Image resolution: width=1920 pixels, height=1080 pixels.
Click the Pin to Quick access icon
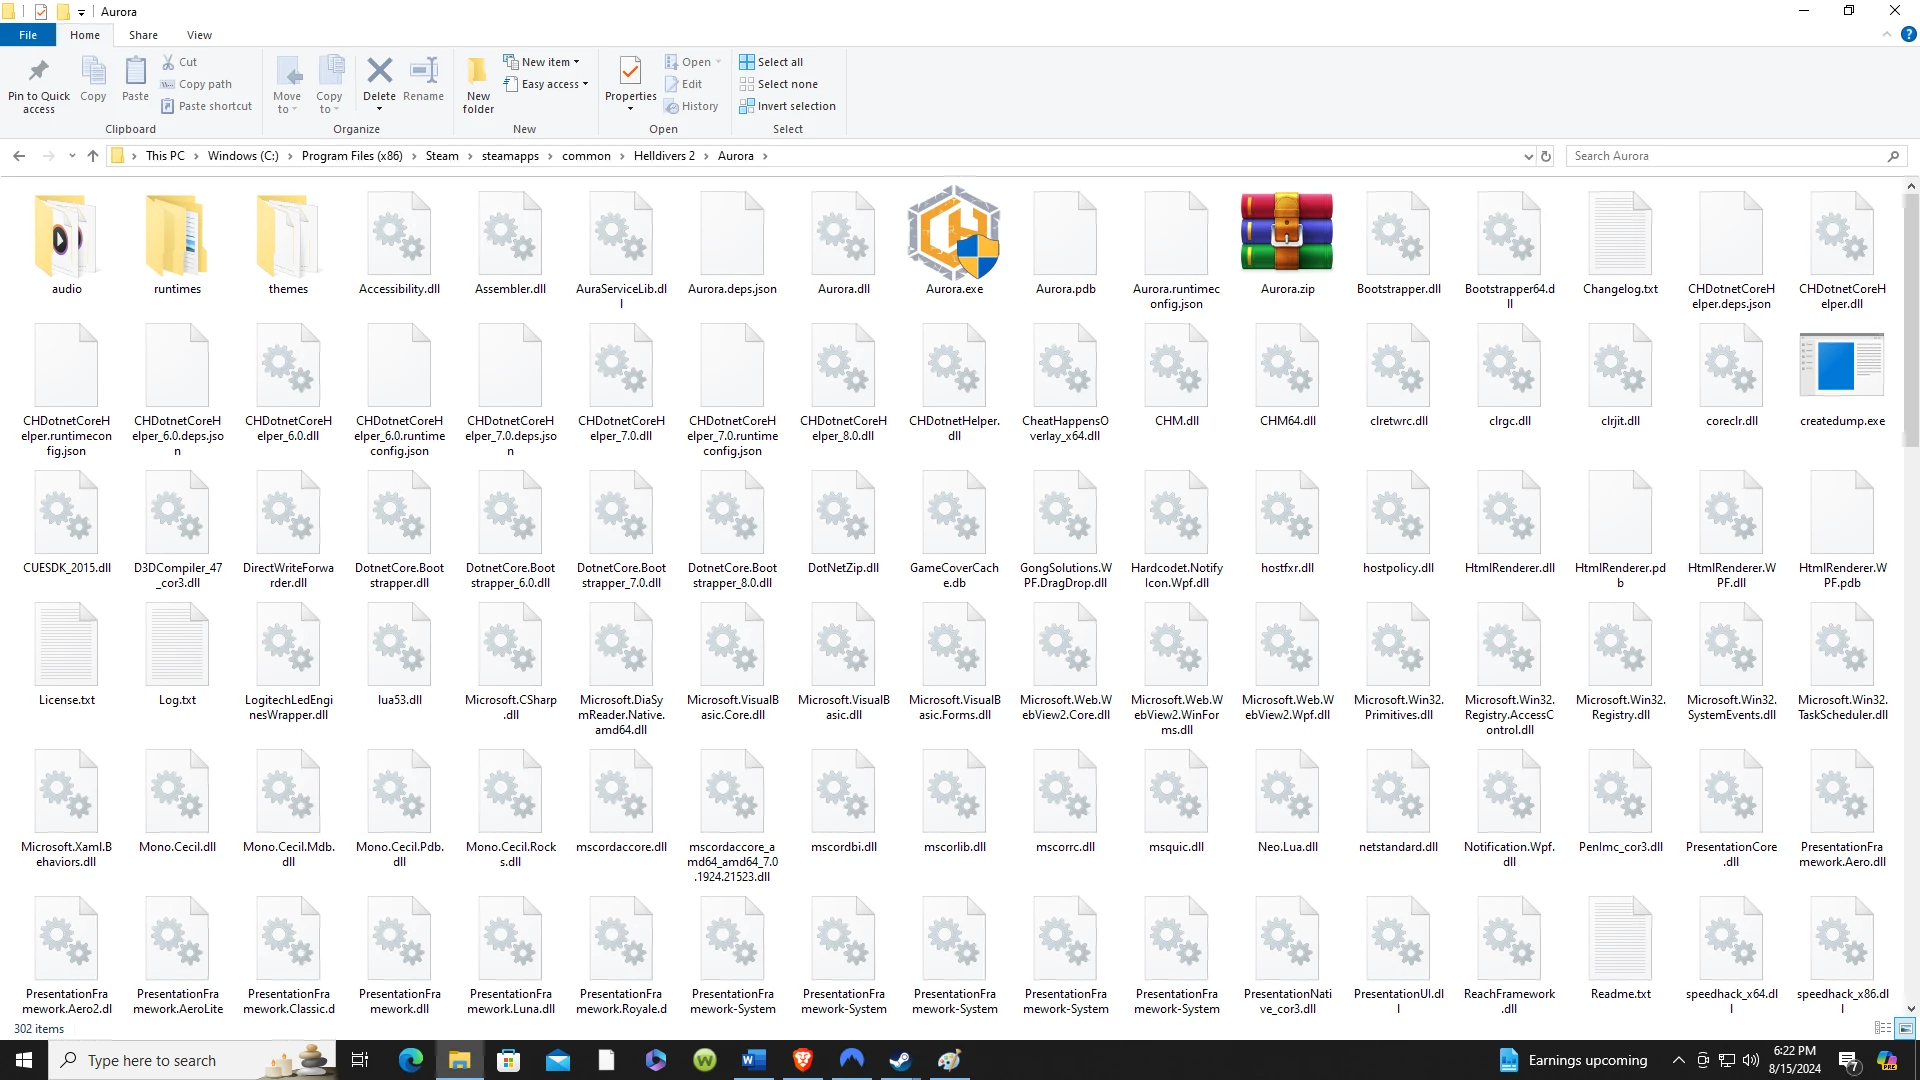38,84
